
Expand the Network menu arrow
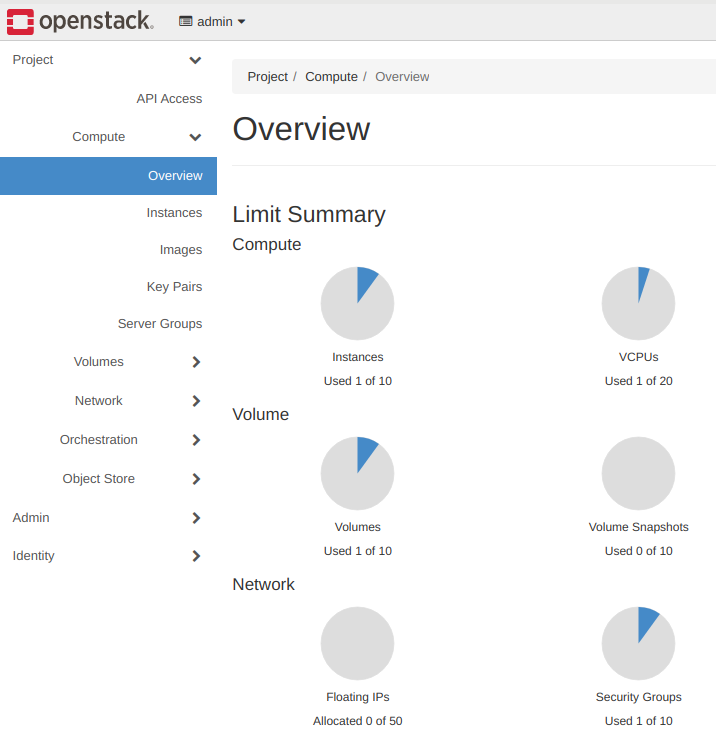click(x=196, y=401)
